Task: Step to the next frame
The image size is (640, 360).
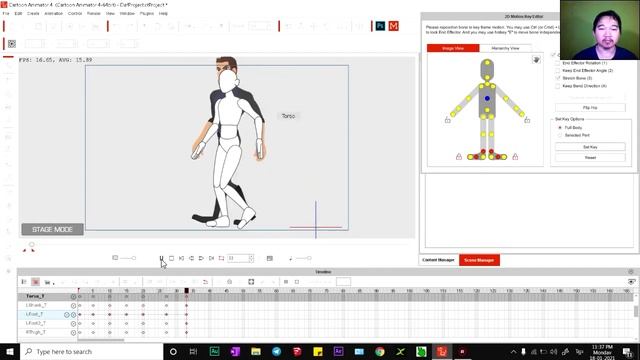Action: tap(201, 258)
